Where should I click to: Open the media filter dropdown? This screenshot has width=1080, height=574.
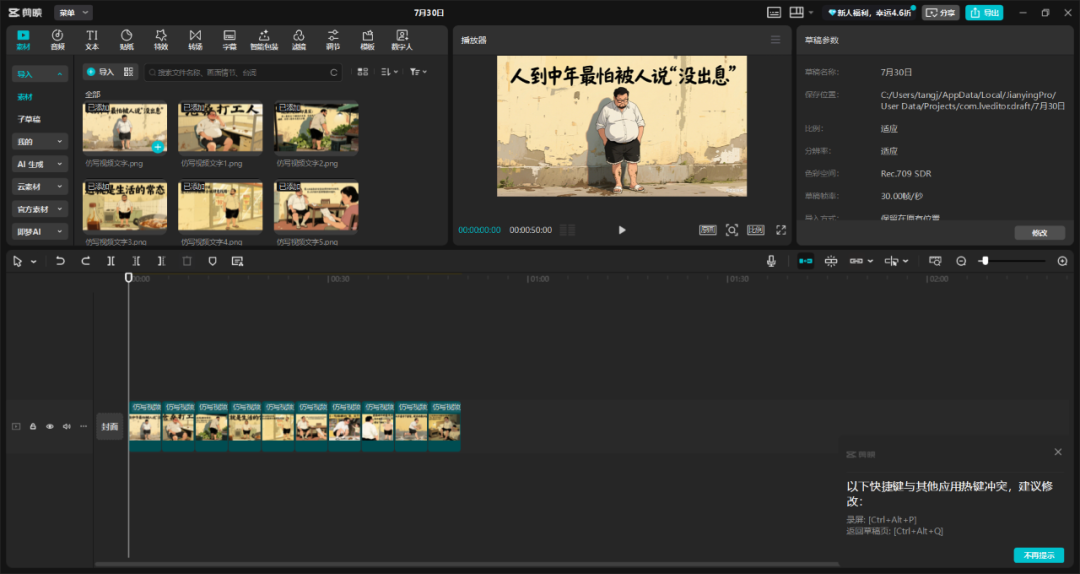coord(418,72)
